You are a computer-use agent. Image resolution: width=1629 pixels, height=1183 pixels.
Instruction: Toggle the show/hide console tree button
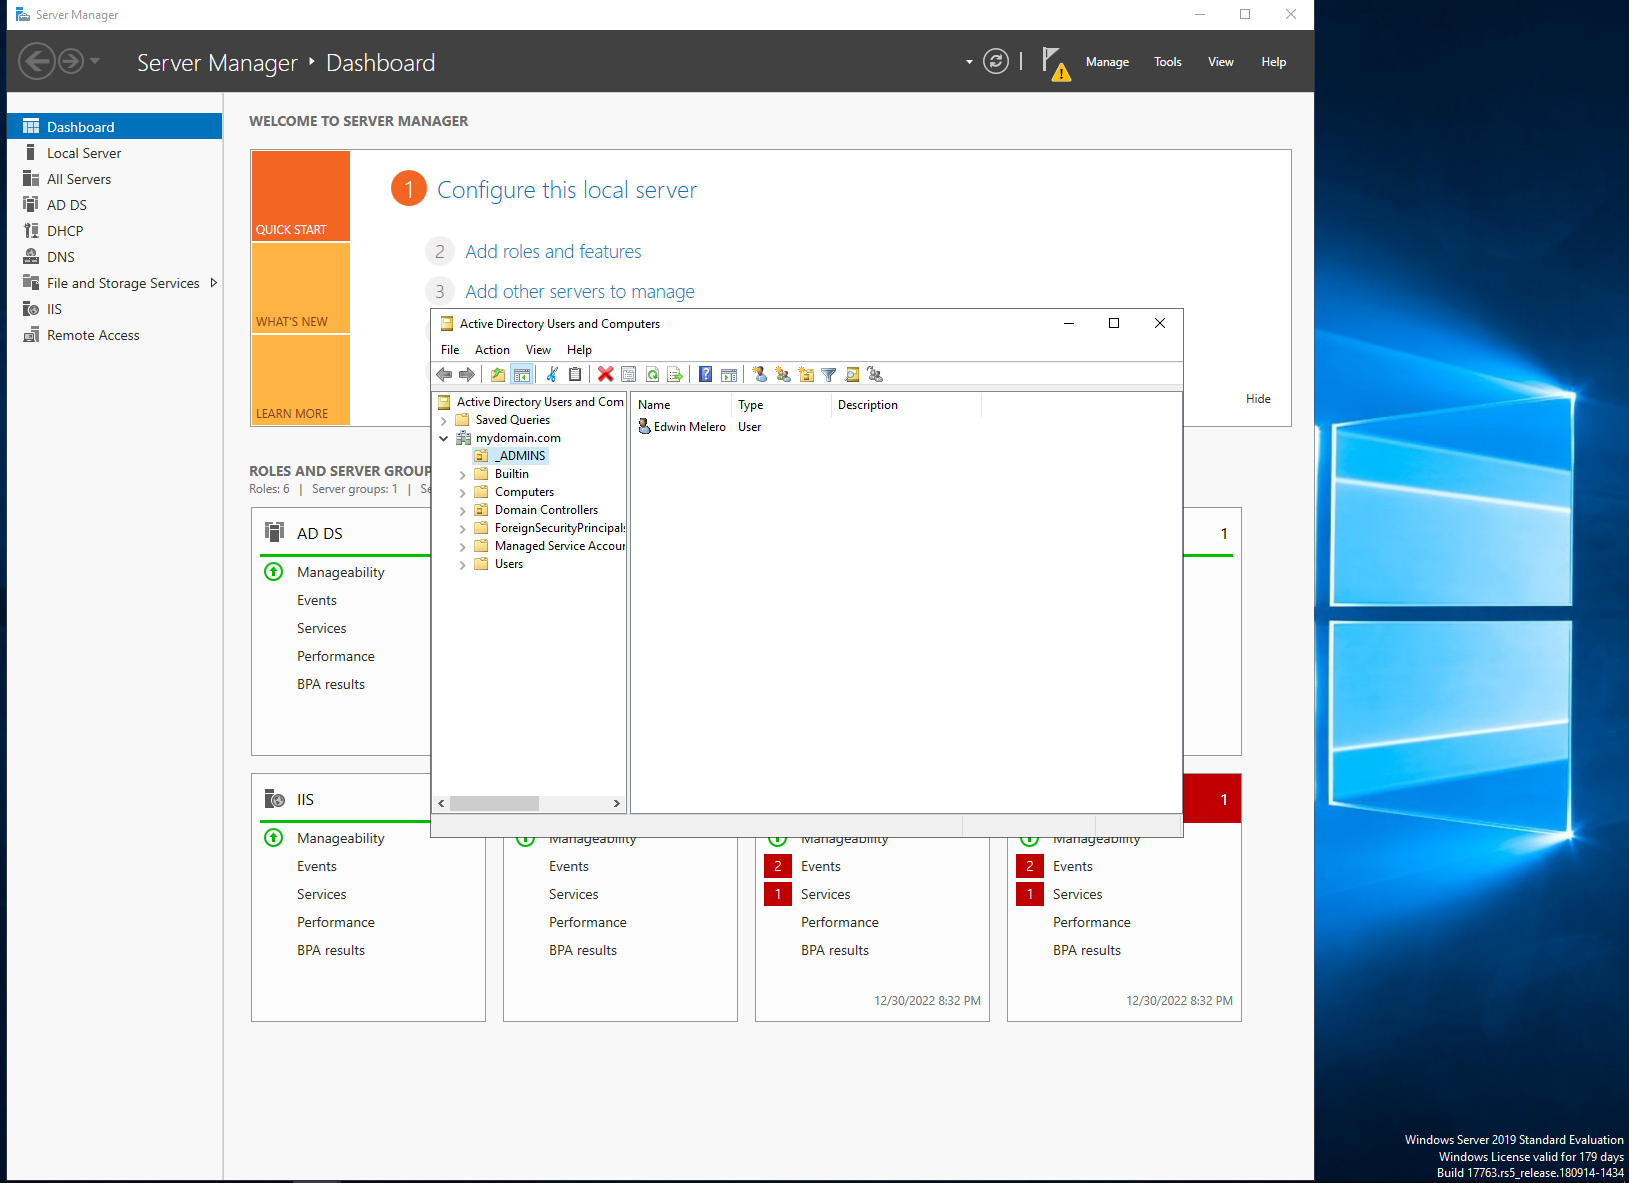click(522, 374)
